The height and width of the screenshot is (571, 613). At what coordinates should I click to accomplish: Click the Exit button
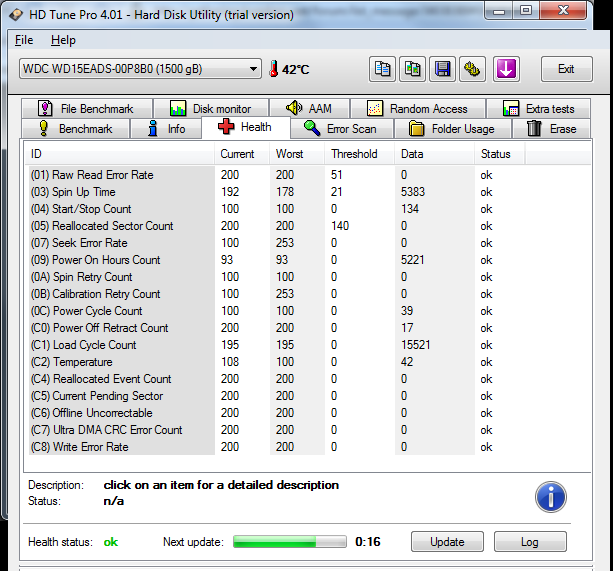(x=566, y=69)
